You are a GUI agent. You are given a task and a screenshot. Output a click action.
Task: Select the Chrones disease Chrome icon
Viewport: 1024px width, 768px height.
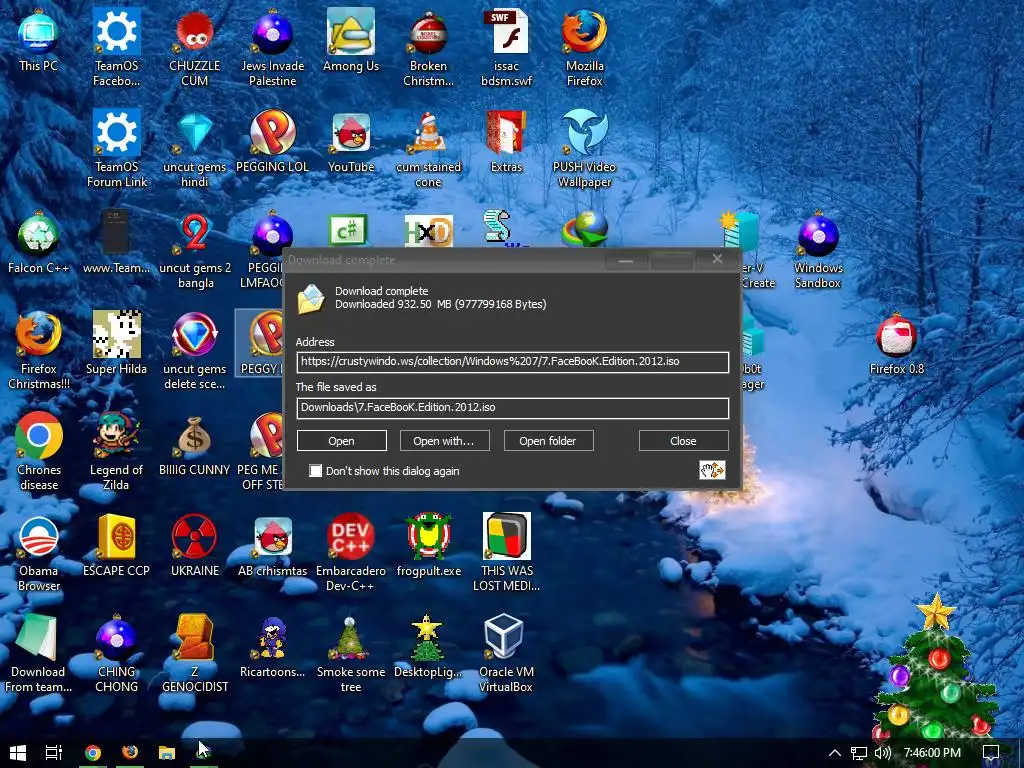point(39,452)
